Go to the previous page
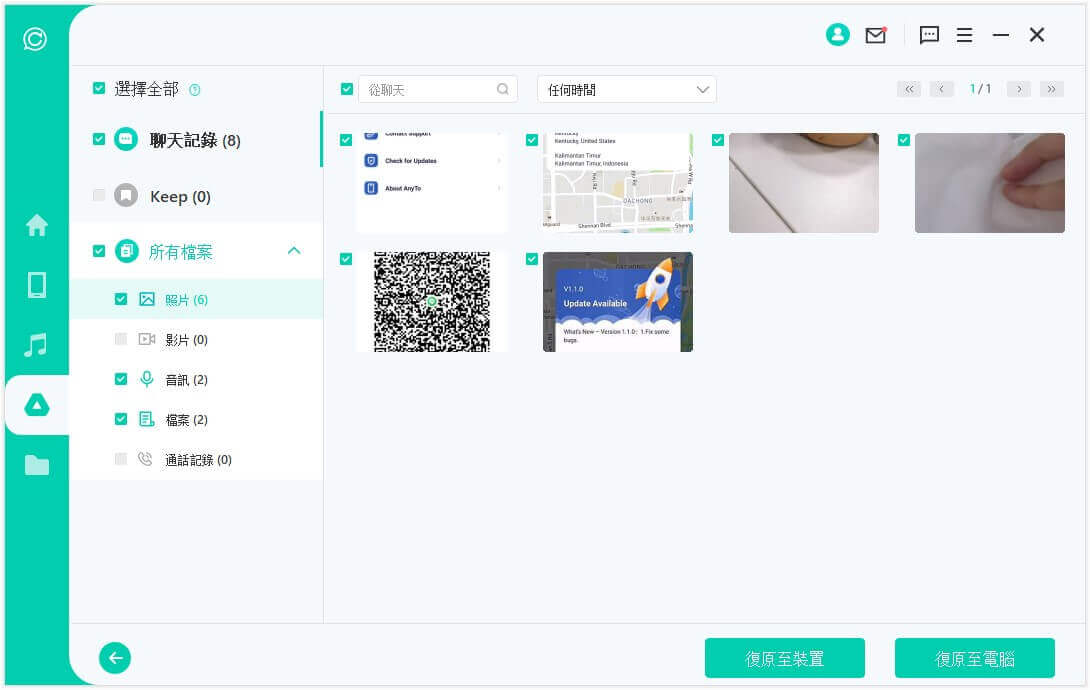 (942, 89)
